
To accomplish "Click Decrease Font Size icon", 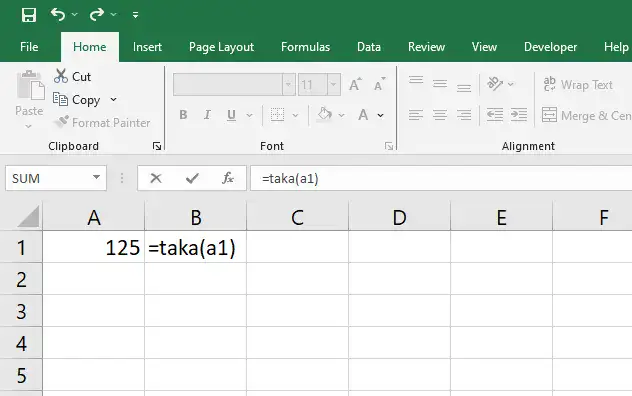I will (x=379, y=84).
